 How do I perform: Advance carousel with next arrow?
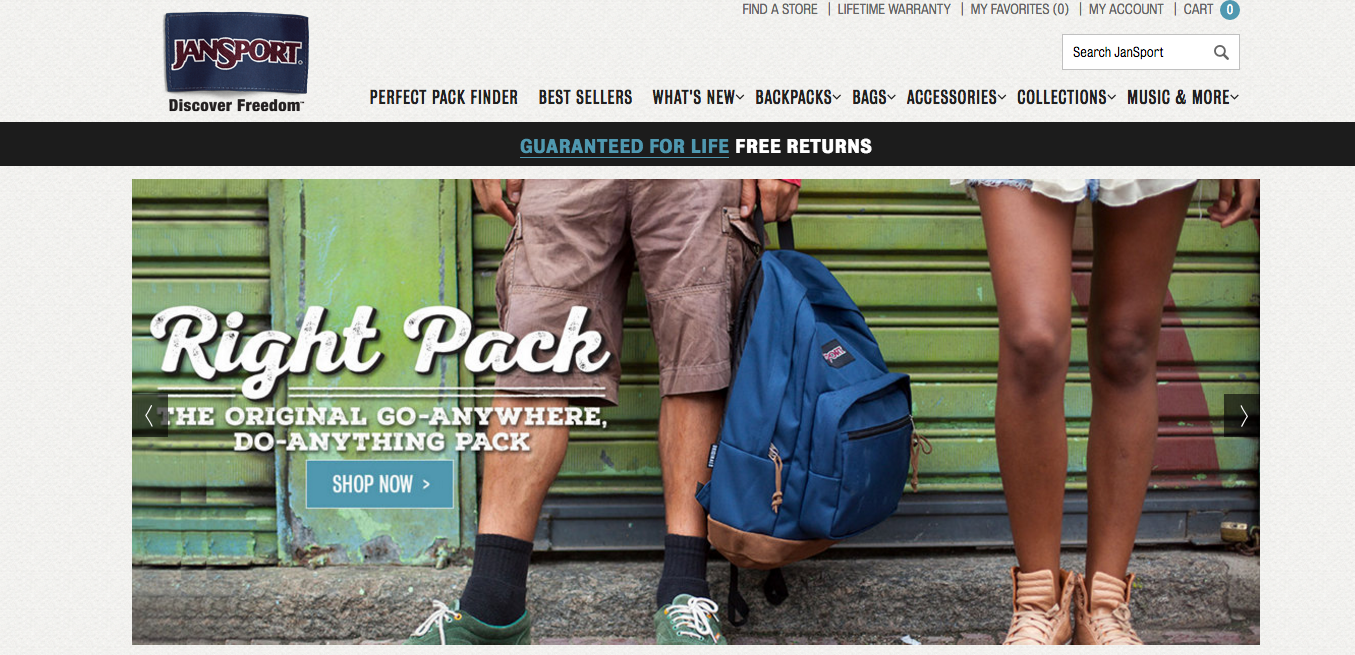[x=1242, y=415]
